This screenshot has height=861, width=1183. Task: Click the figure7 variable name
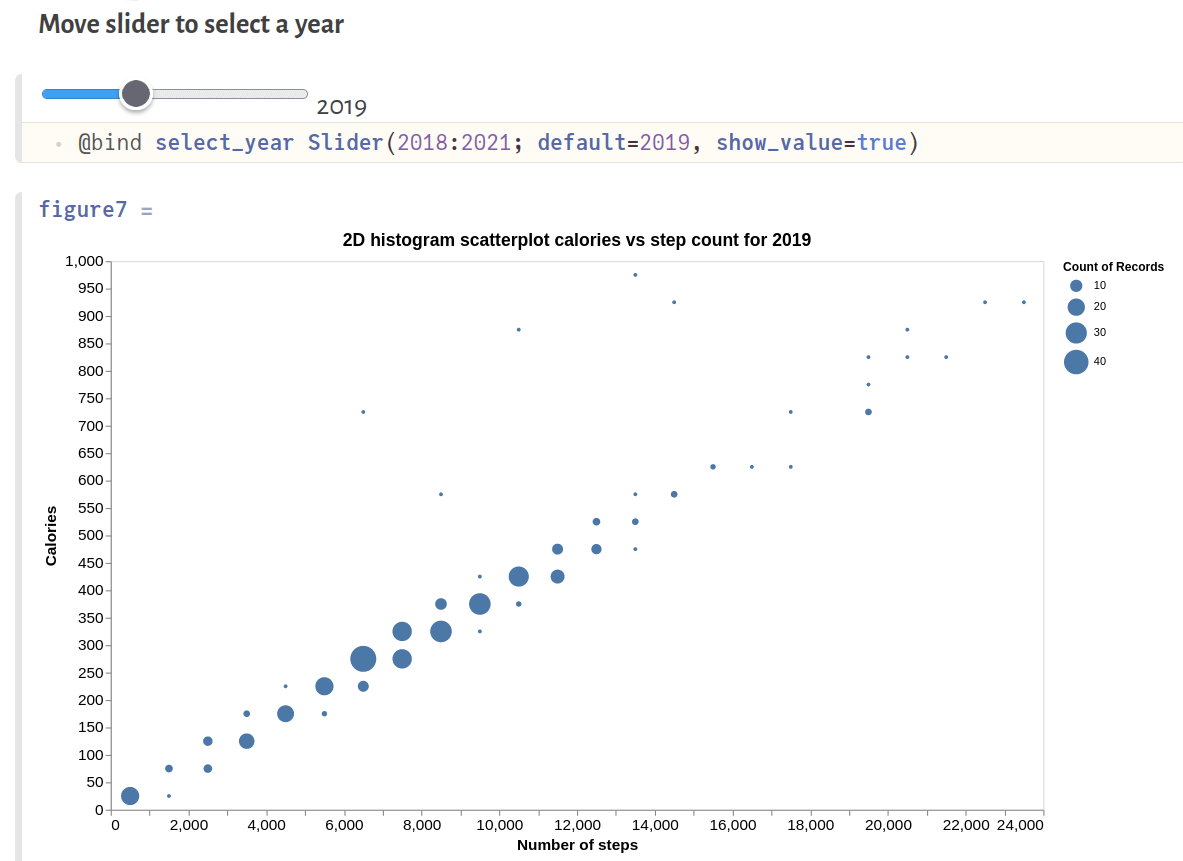83,209
